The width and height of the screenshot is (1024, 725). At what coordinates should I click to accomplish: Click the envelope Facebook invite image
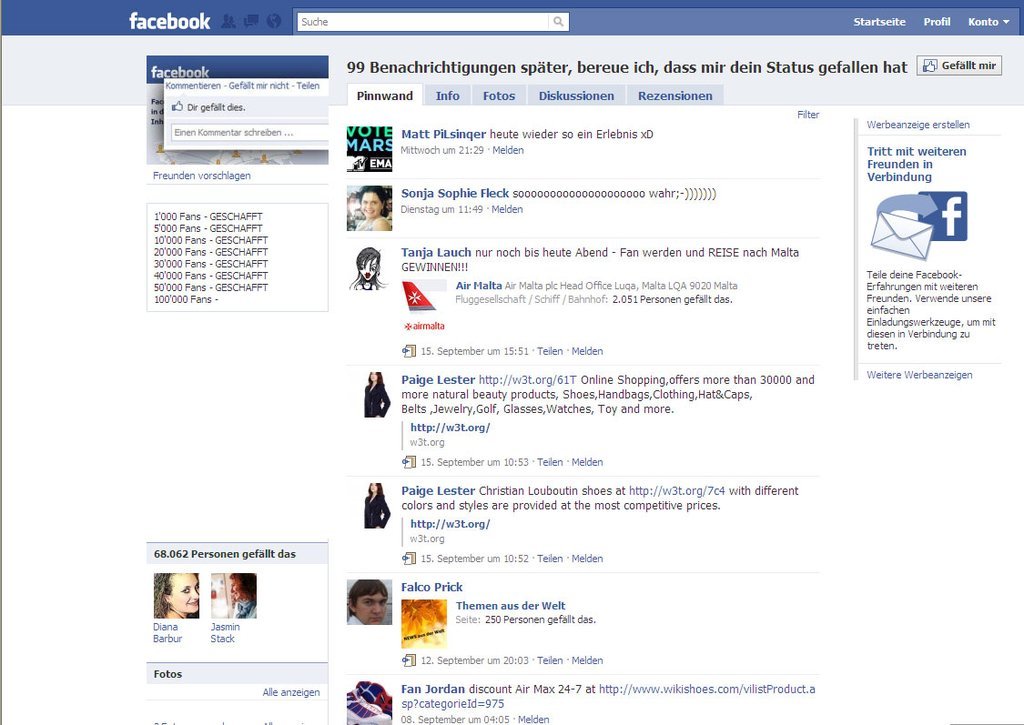(x=919, y=226)
